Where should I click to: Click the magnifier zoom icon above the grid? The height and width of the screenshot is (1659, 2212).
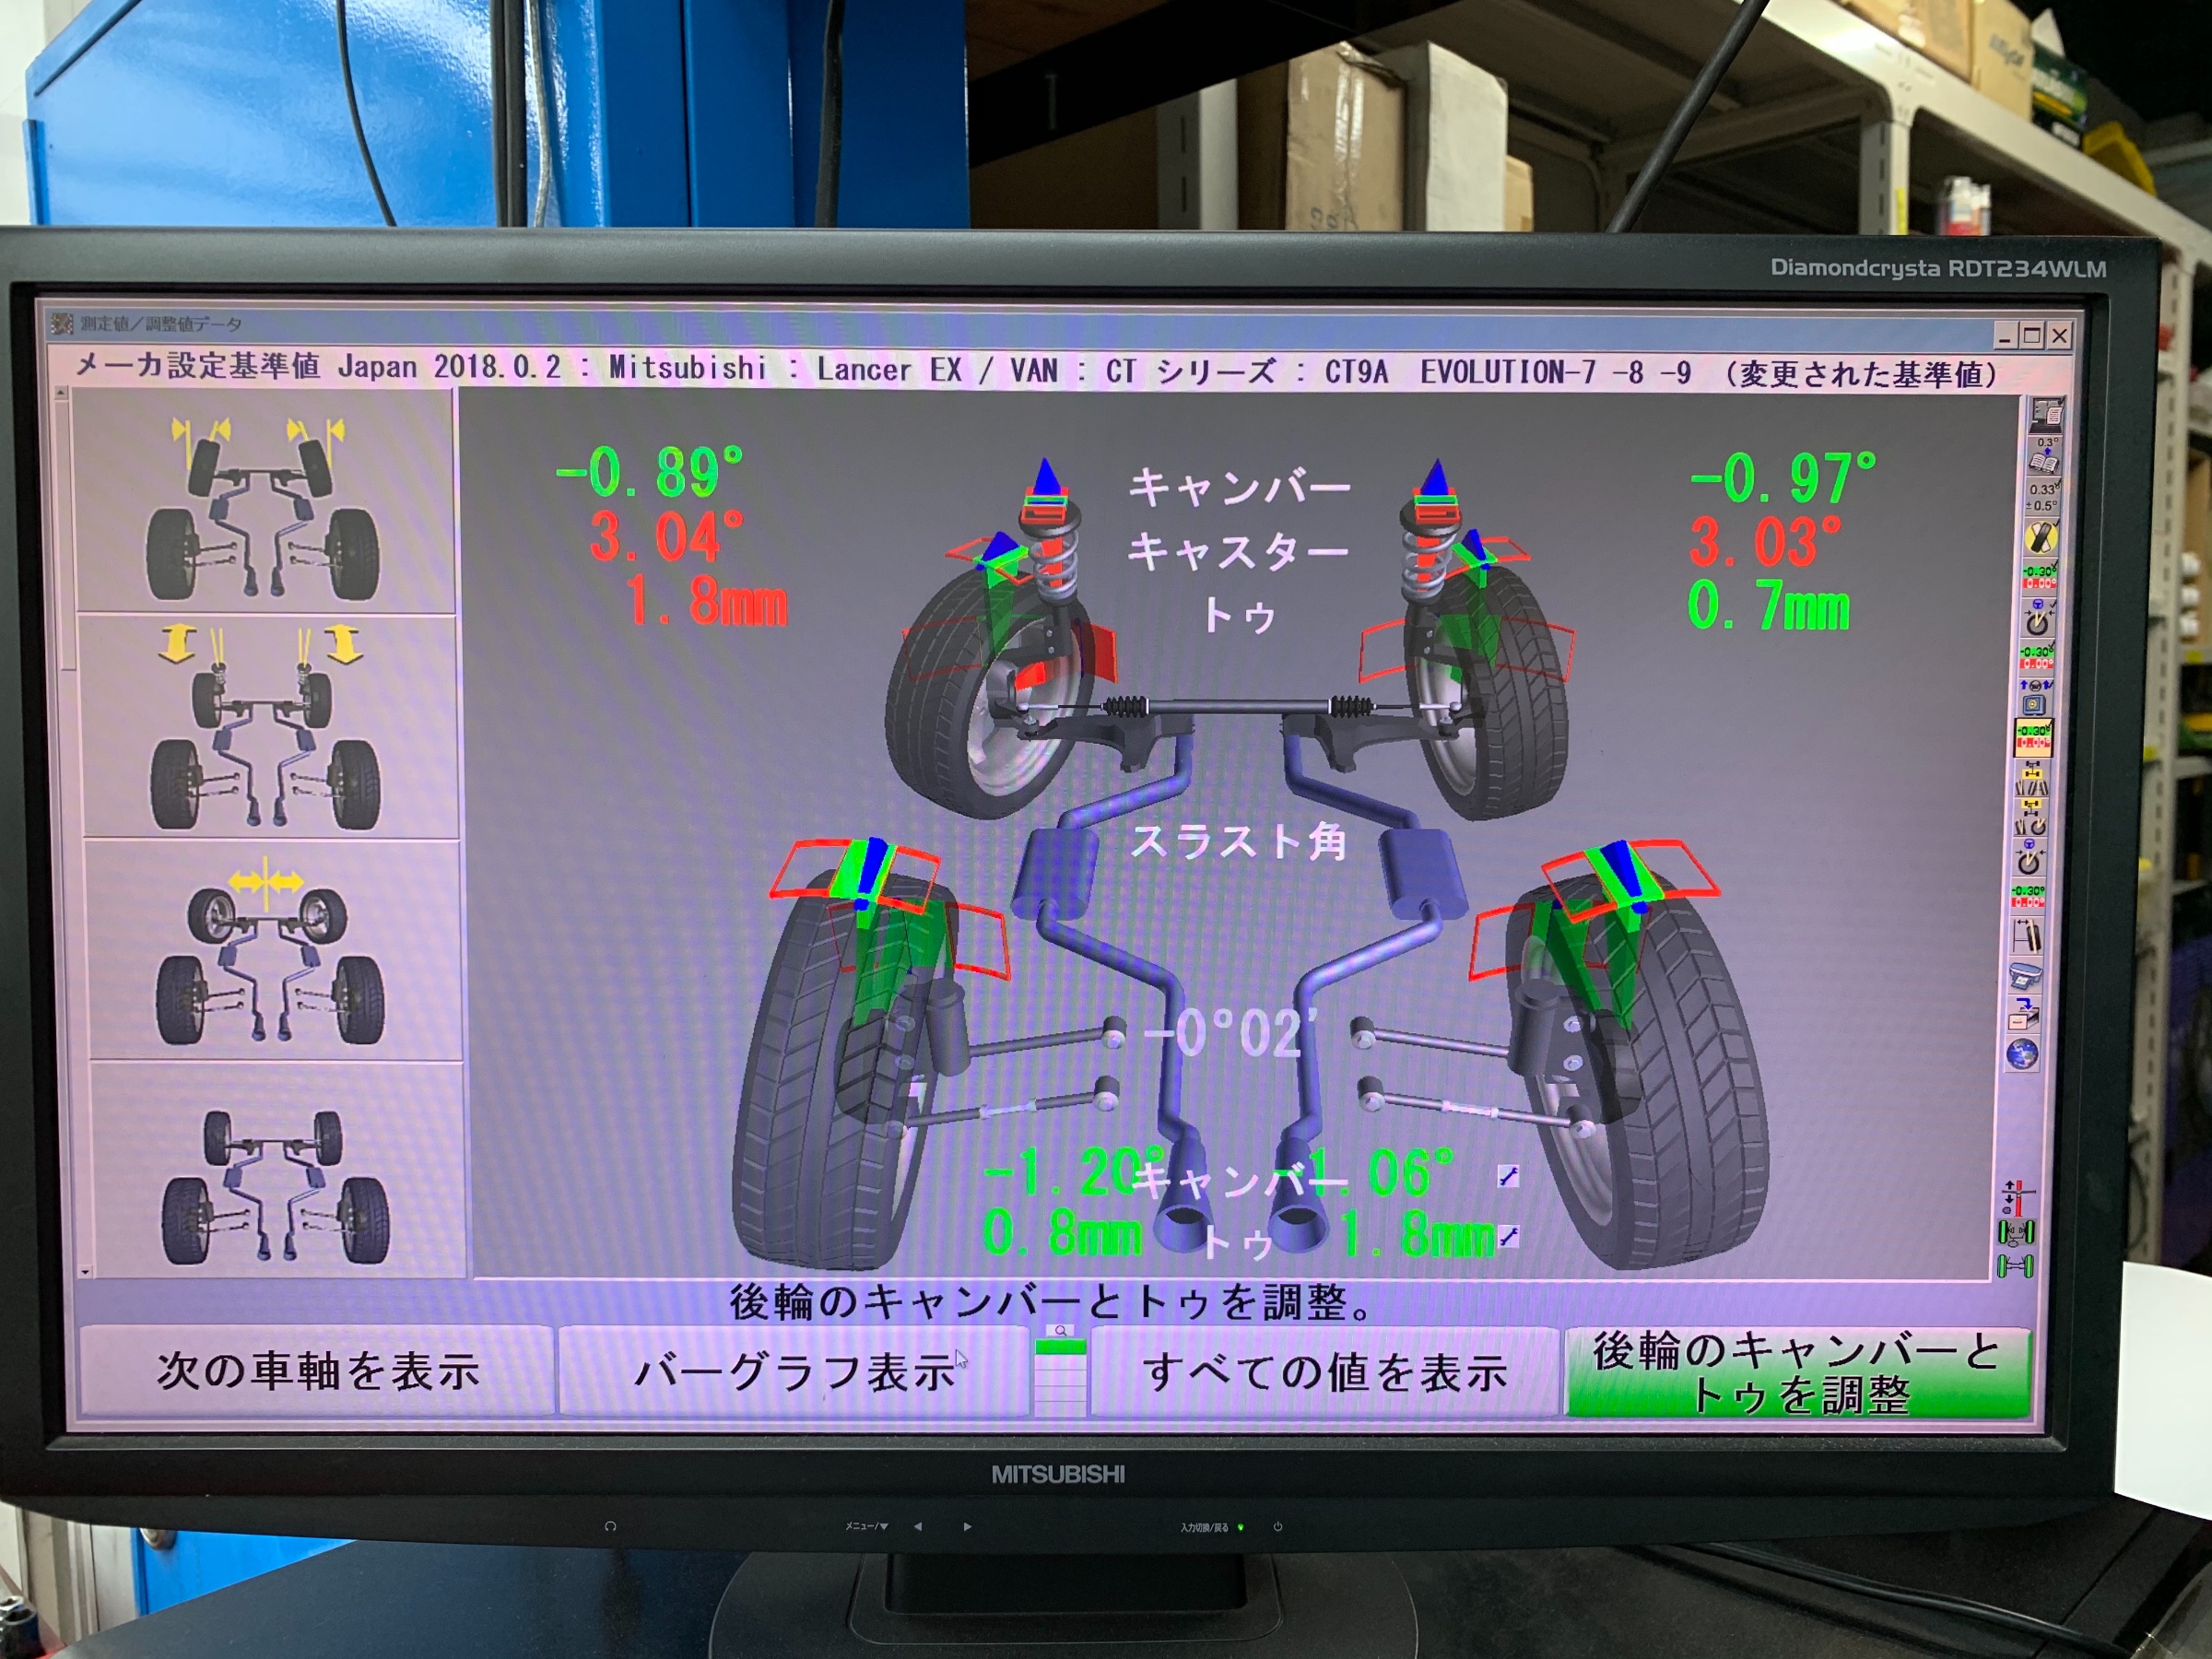[1060, 1331]
